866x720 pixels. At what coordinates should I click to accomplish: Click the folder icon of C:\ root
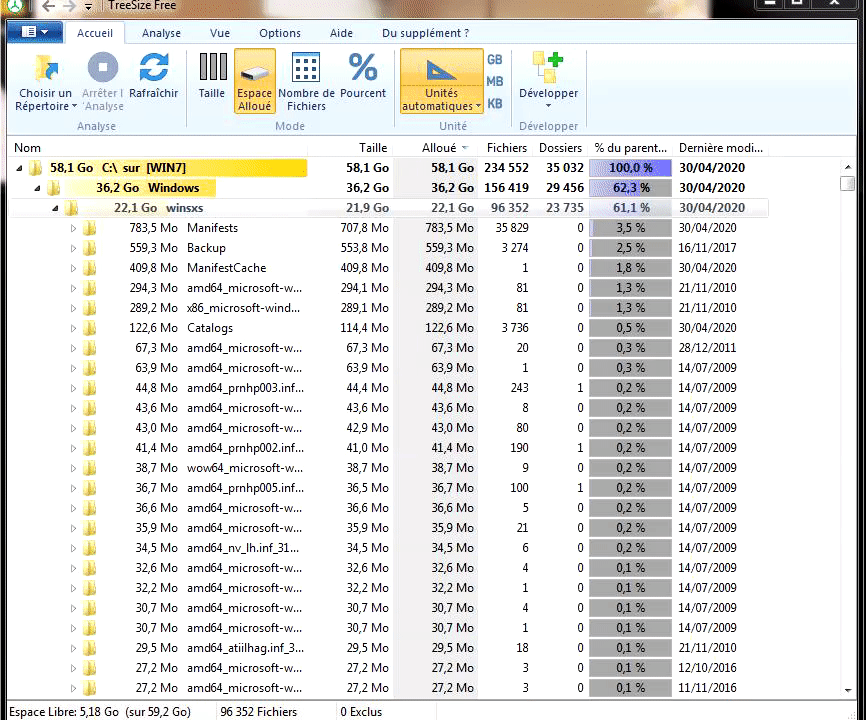coord(36,168)
